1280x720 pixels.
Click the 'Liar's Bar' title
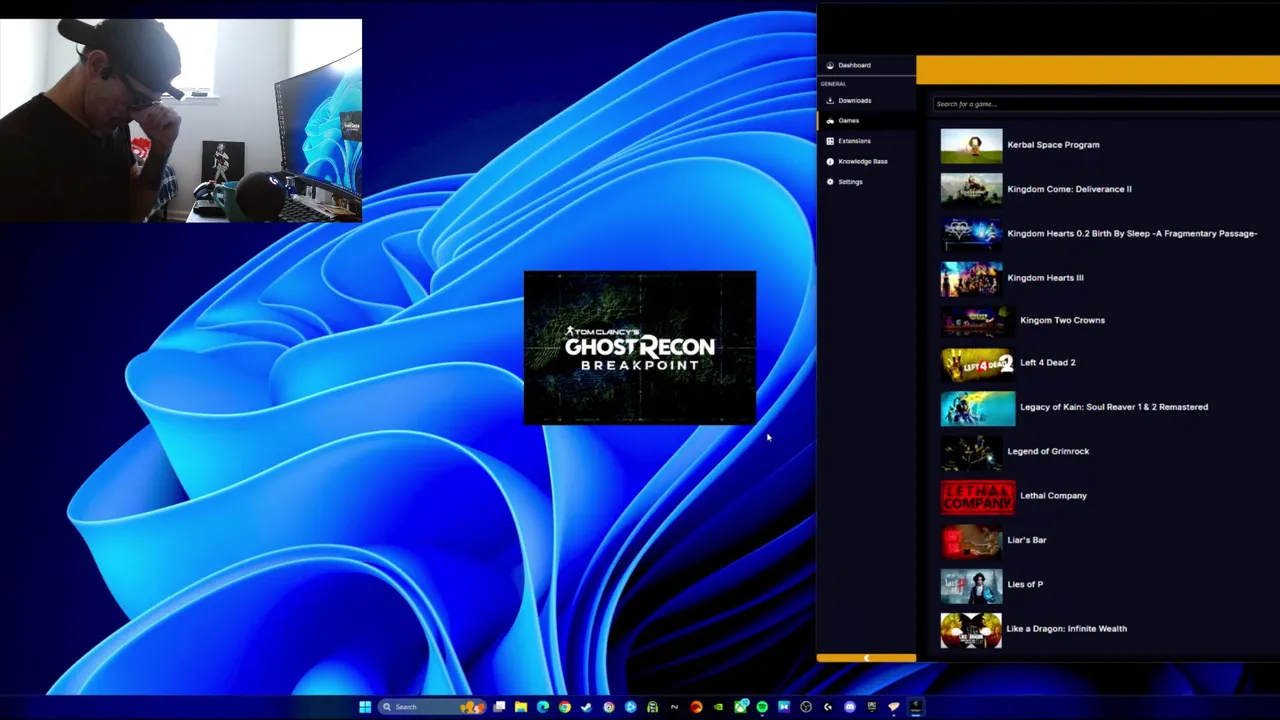[1027, 540]
